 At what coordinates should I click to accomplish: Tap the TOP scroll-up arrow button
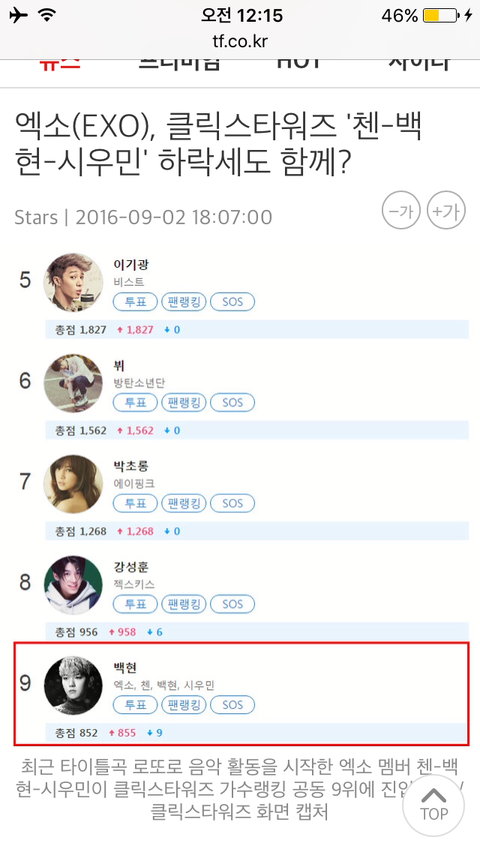[x=433, y=805]
